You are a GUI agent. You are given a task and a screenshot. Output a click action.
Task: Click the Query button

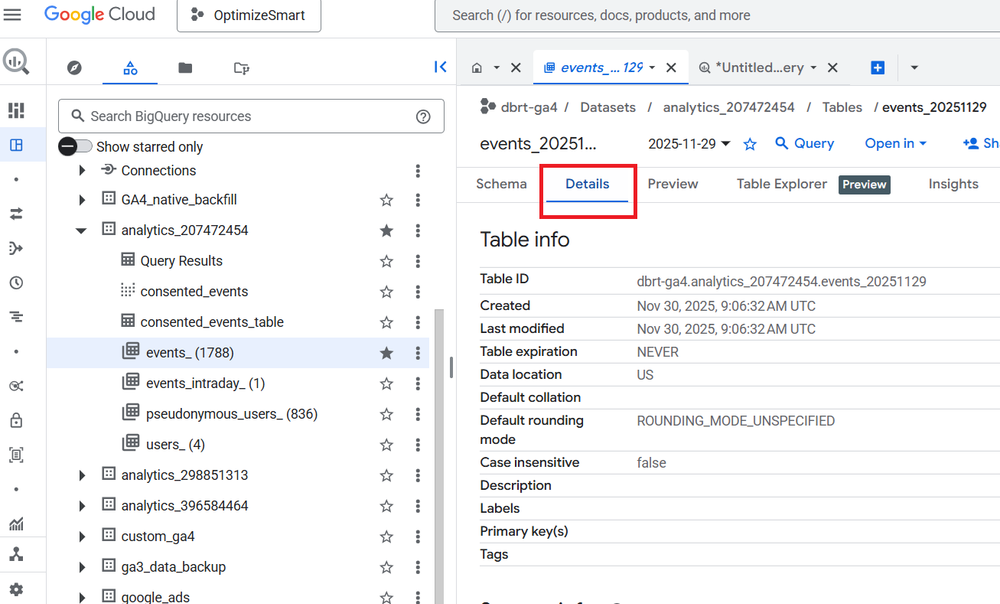pos(804,144)
